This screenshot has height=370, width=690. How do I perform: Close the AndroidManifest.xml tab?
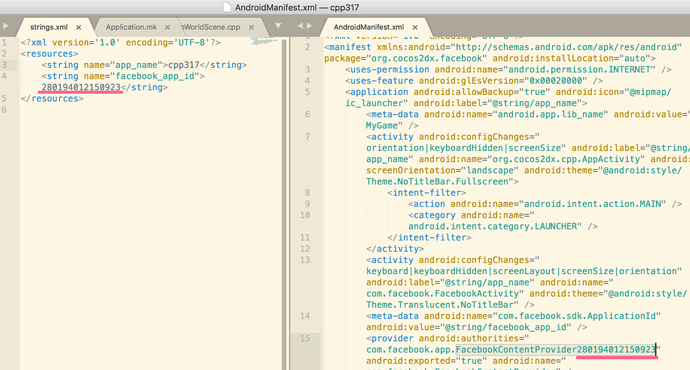click(x=415, y=27)
